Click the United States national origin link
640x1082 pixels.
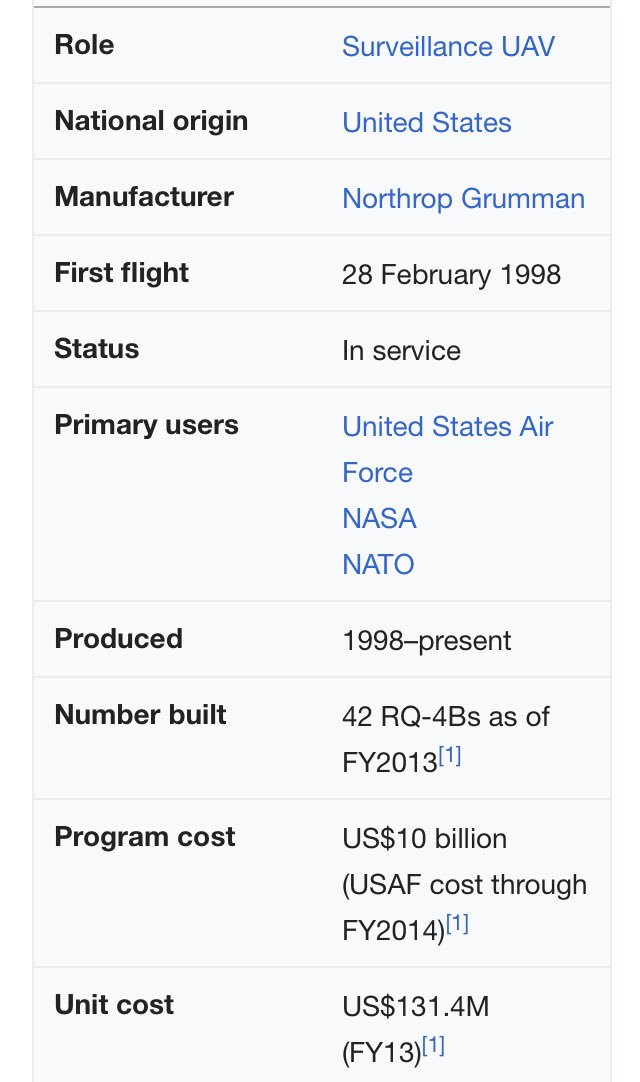pos(427,122)
